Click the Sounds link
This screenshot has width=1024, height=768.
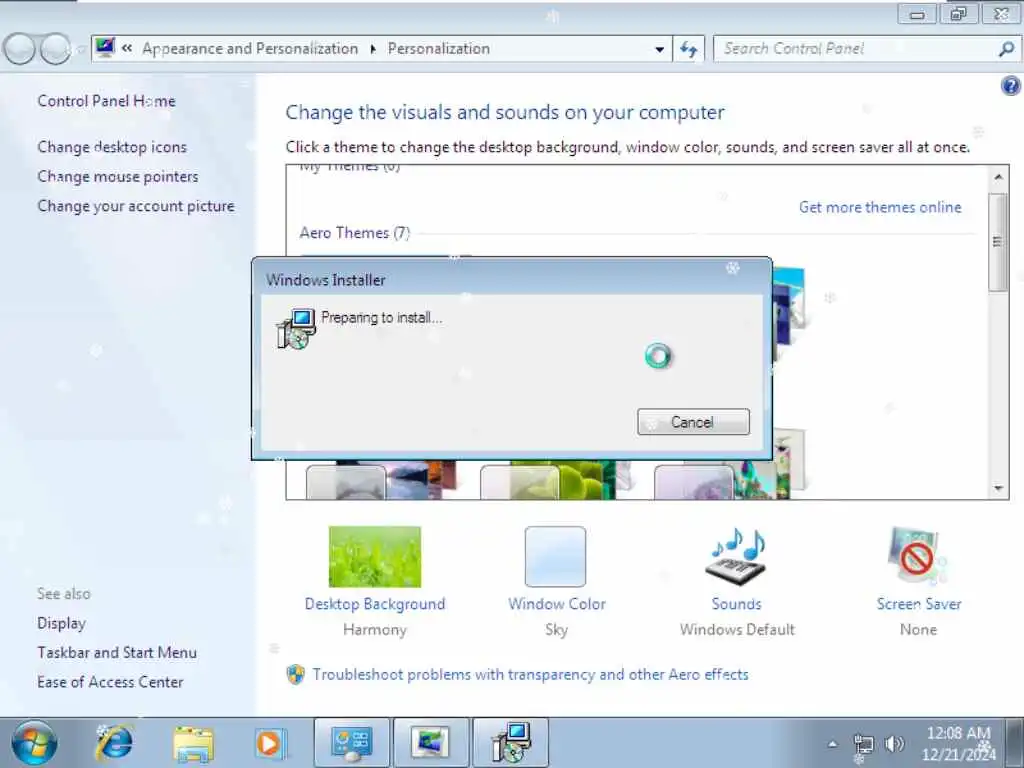click(737, 604)
